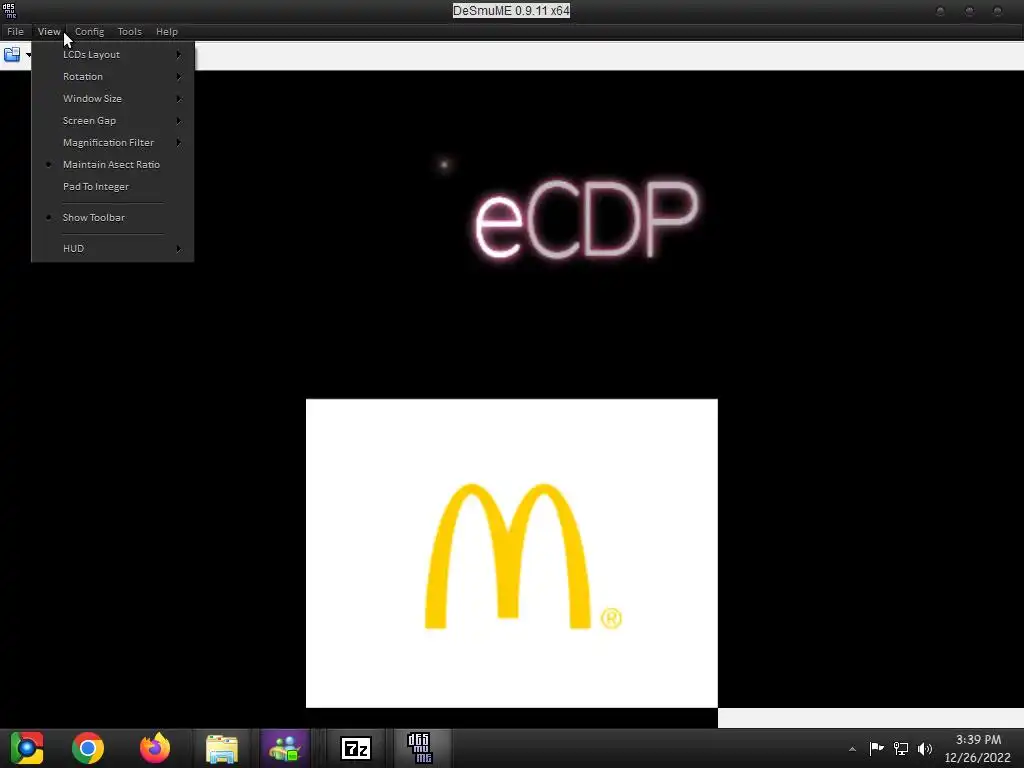The image size is (1024, 768).
Task: Open the Magnification Filter submenu
Action: click(x=112, y=142)
